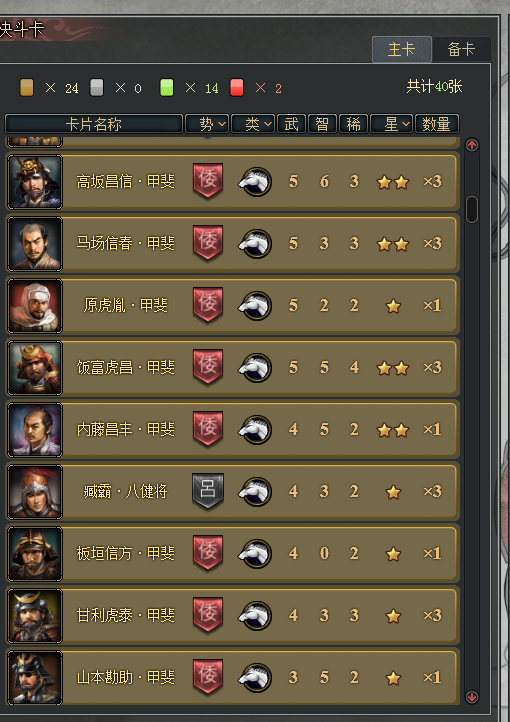Open the 势 faction filter dropdown

pos(207,124)
